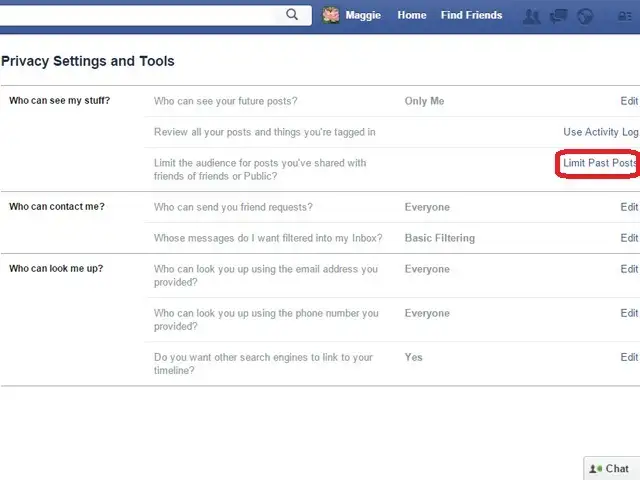The width and height of the screenshot is (640, 480).
Task: Click Maggie's profile picture thumbnail
Action: 331,15
